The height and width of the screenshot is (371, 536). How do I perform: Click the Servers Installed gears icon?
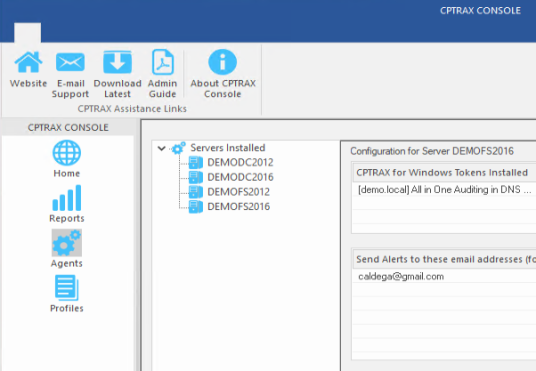tap(178, 148)
